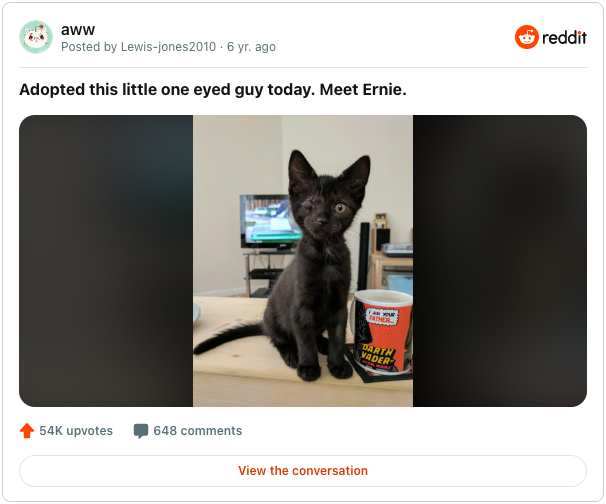Click the aww subreddit cat avatar
606x504 pixels.
coord(36,37)
